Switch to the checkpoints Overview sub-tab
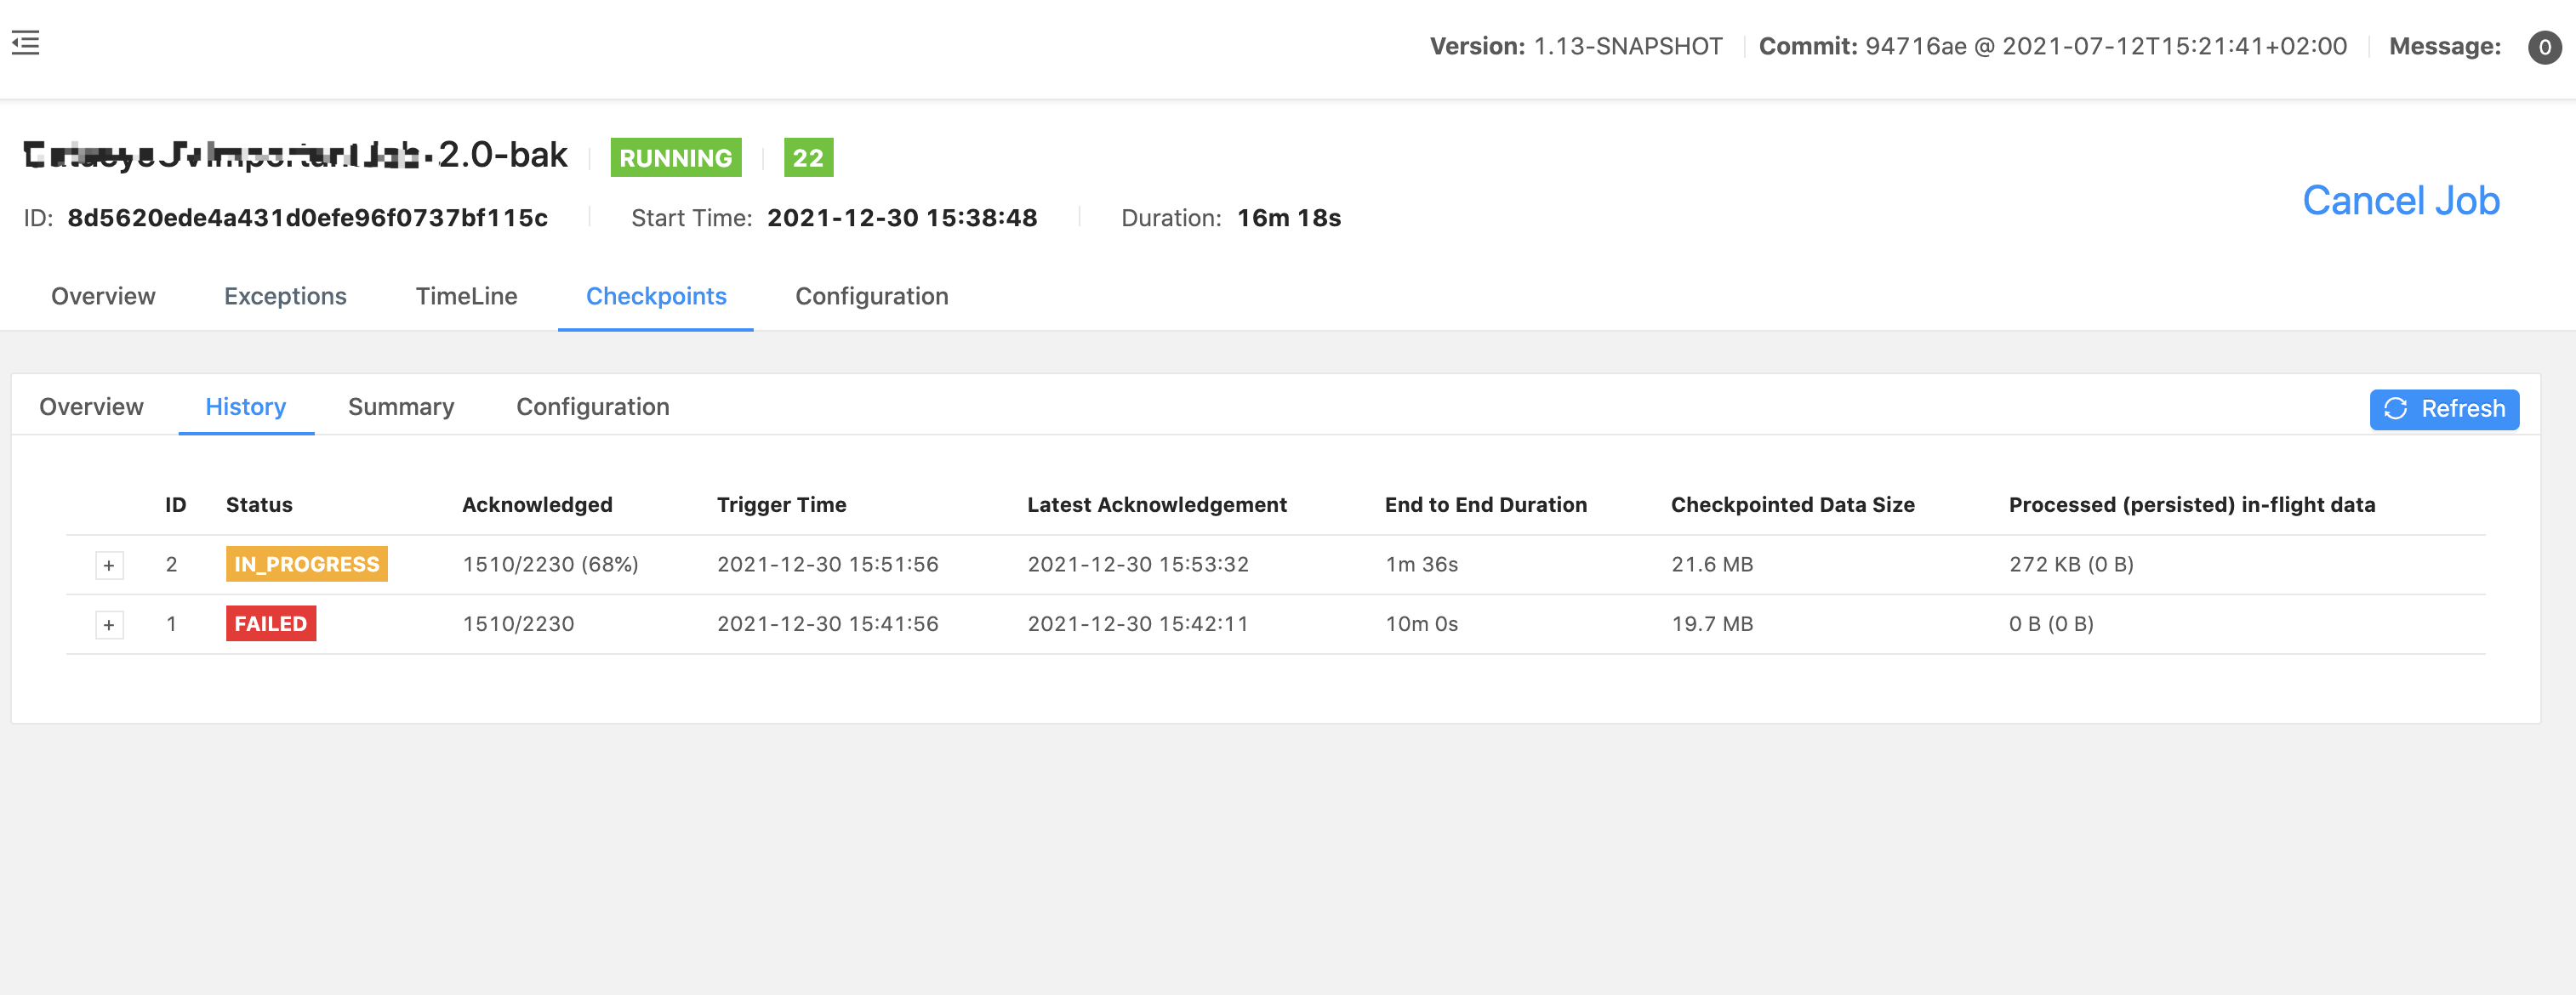The height and width of the screenshot is (995, 2576). point(91,407)
